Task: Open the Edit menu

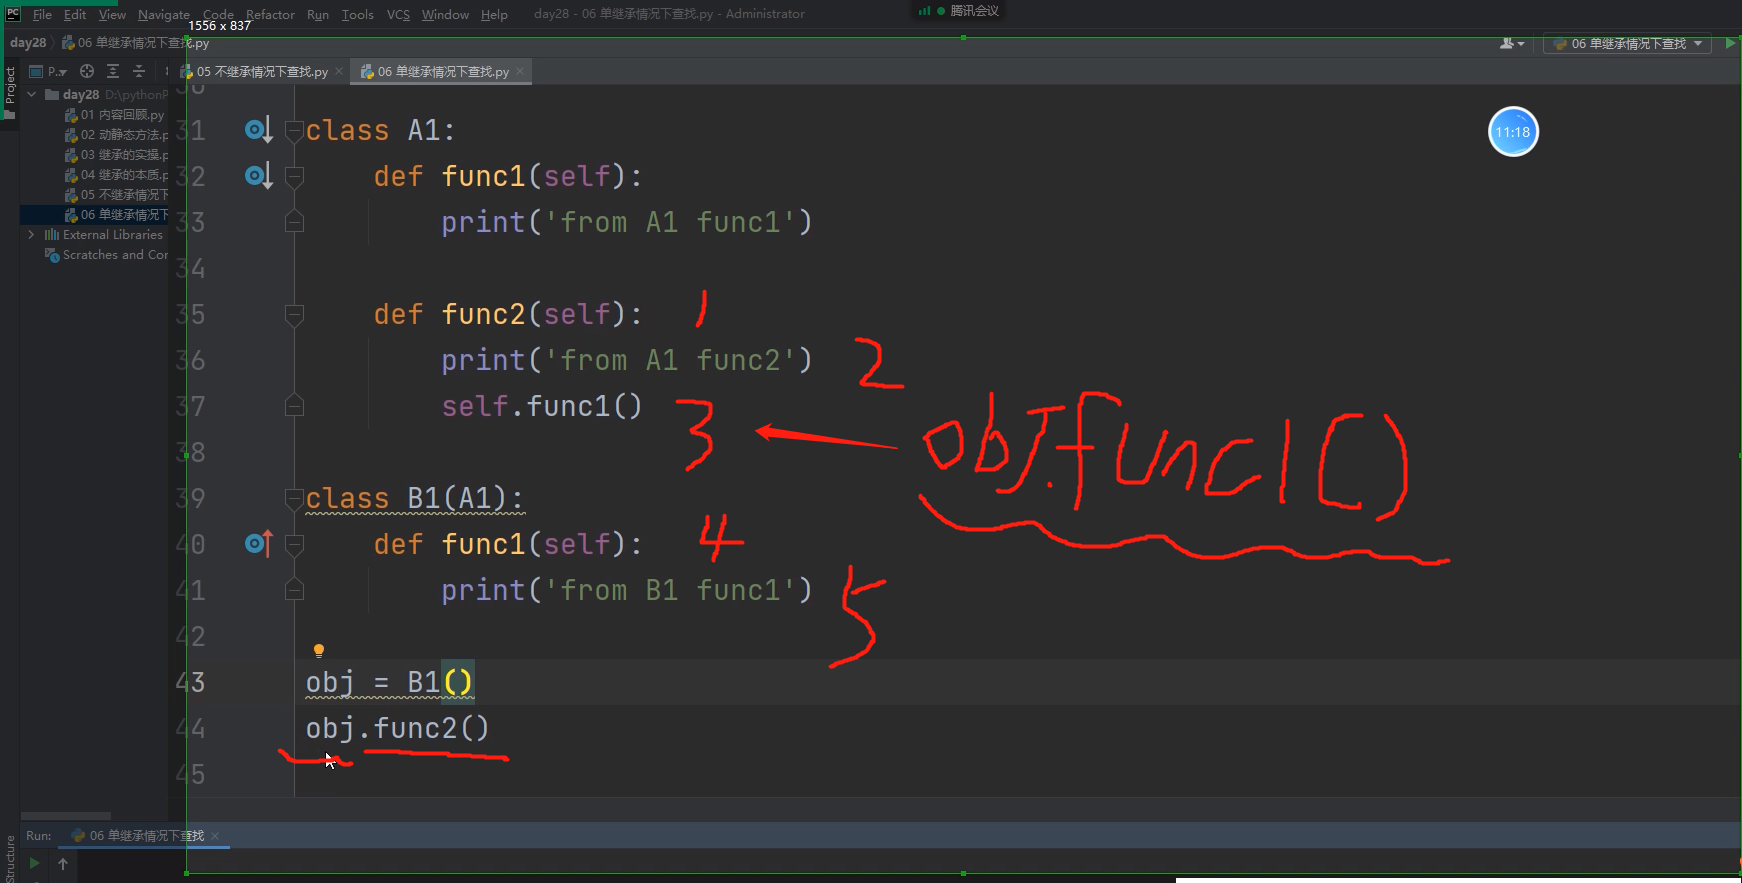Action: click(75, 14)
